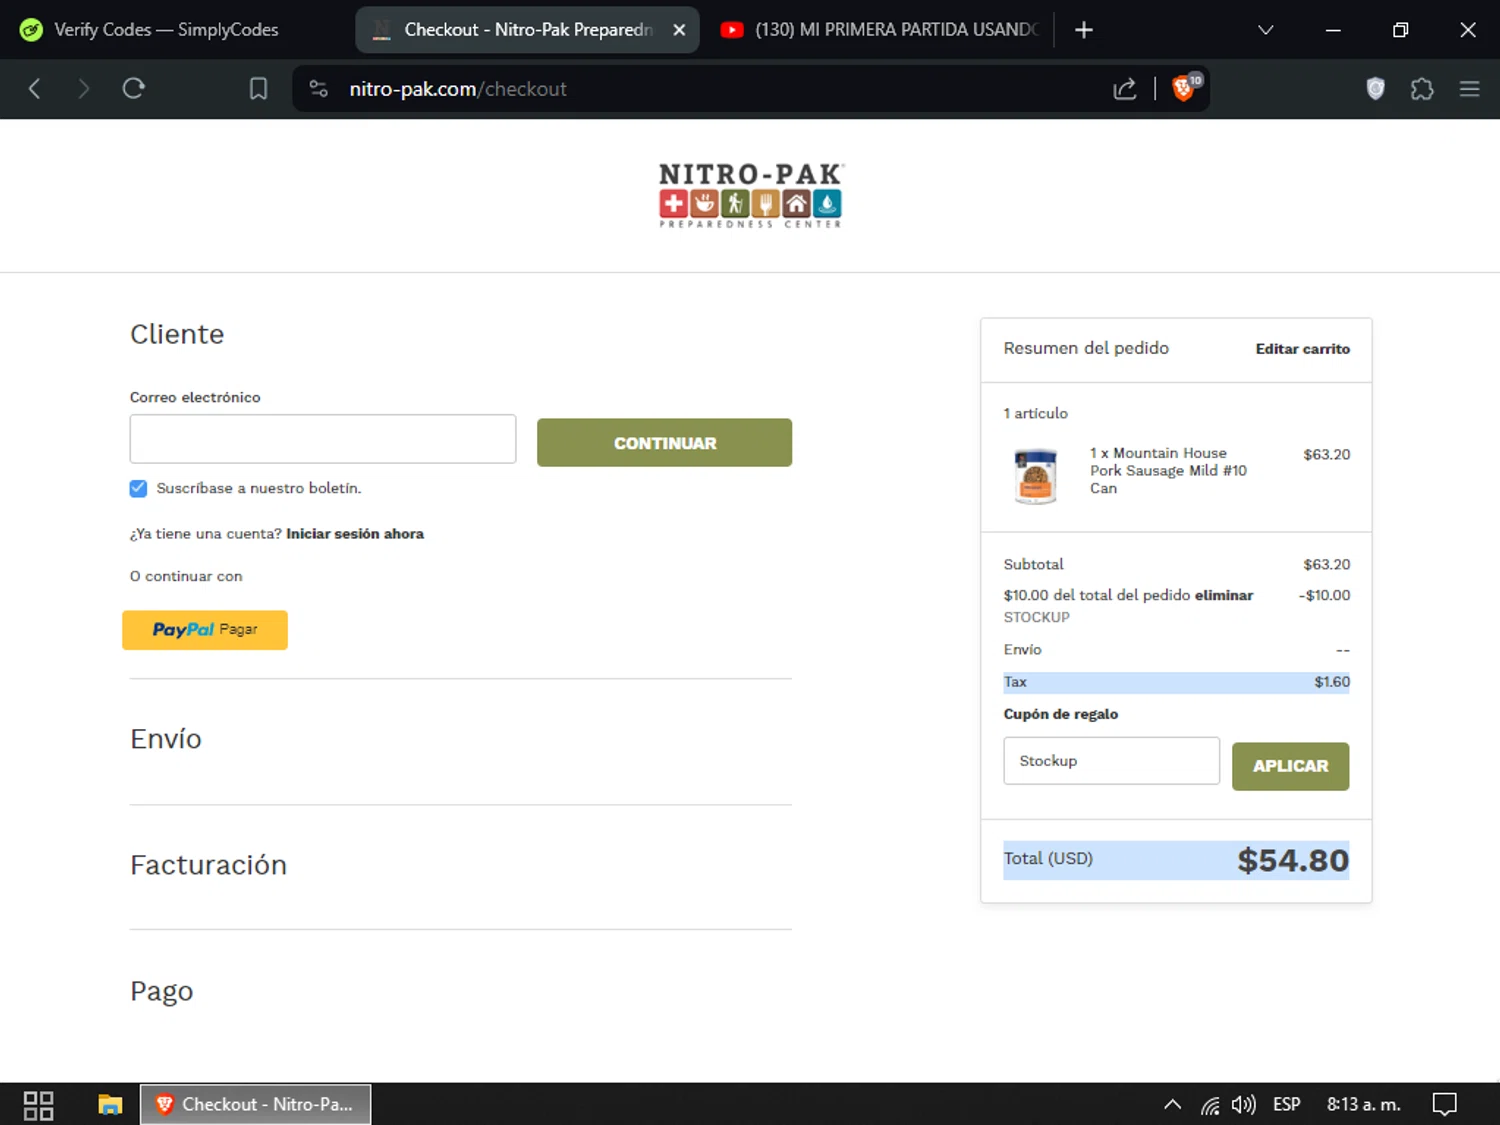Click Iniciar sesión ahora link
The height and width of the screenshot is (1125, 1500).
355,534
